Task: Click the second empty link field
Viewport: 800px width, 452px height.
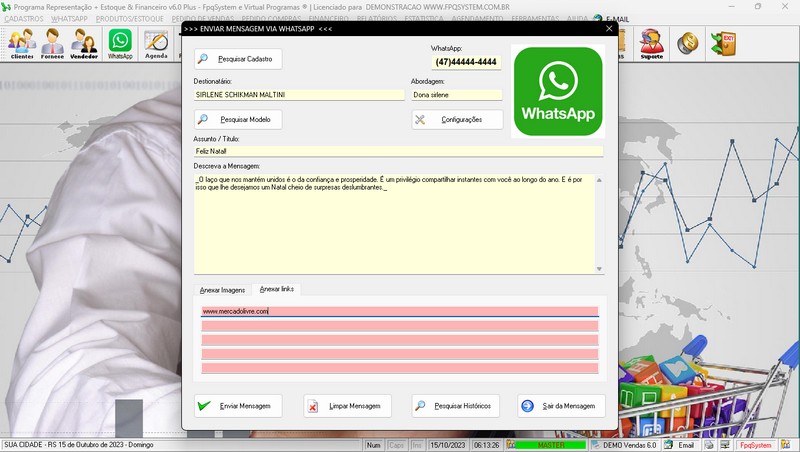Action: [x=399, y=325]
